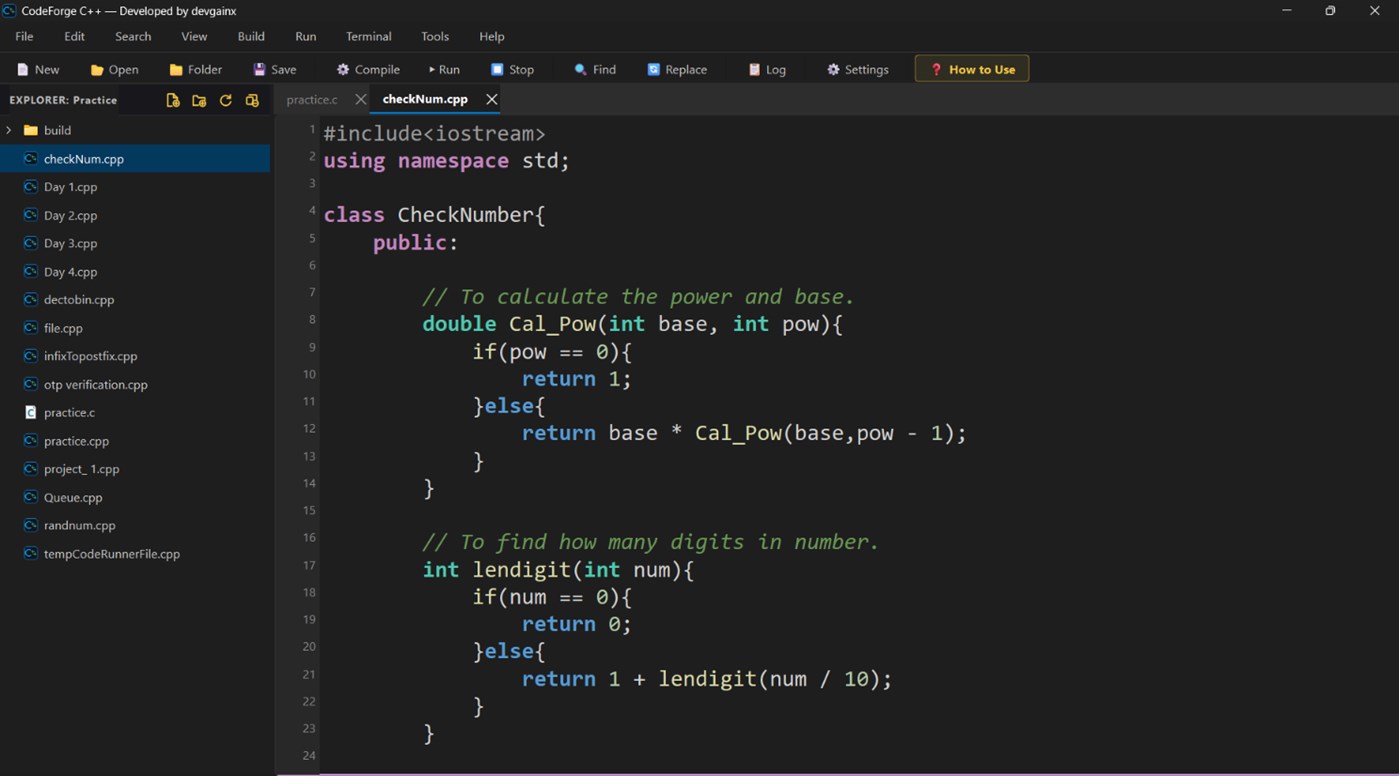
Task: Close the checkNum.cpp tab
Action: [x=491, y=99]
